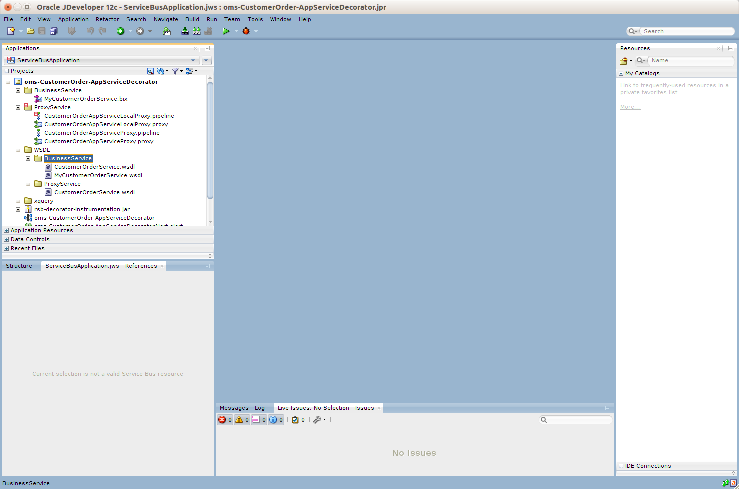The width and height of the screenshot is (739, 489).
Task: Click the green Back navigation icon
Action: 121,31
